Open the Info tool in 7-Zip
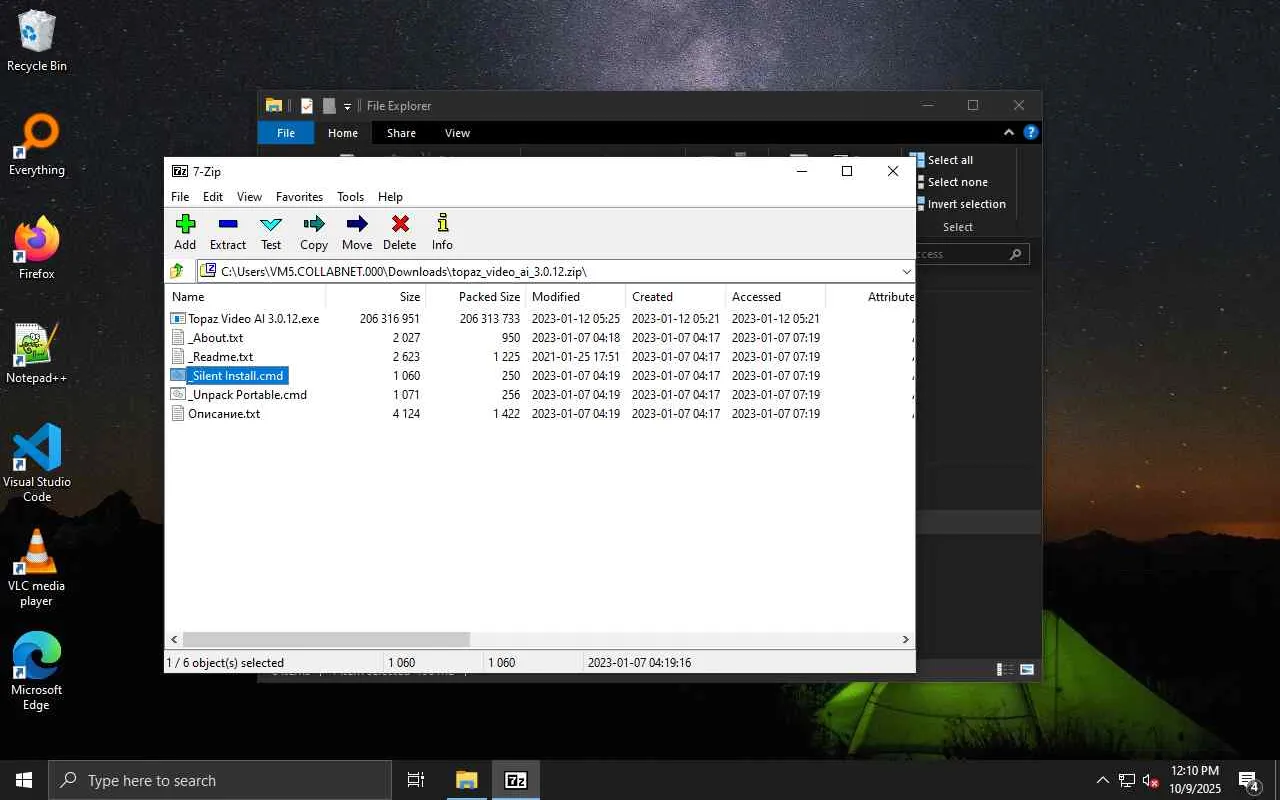Screen dimensions: 1280x800 click(x=442, y=232)
